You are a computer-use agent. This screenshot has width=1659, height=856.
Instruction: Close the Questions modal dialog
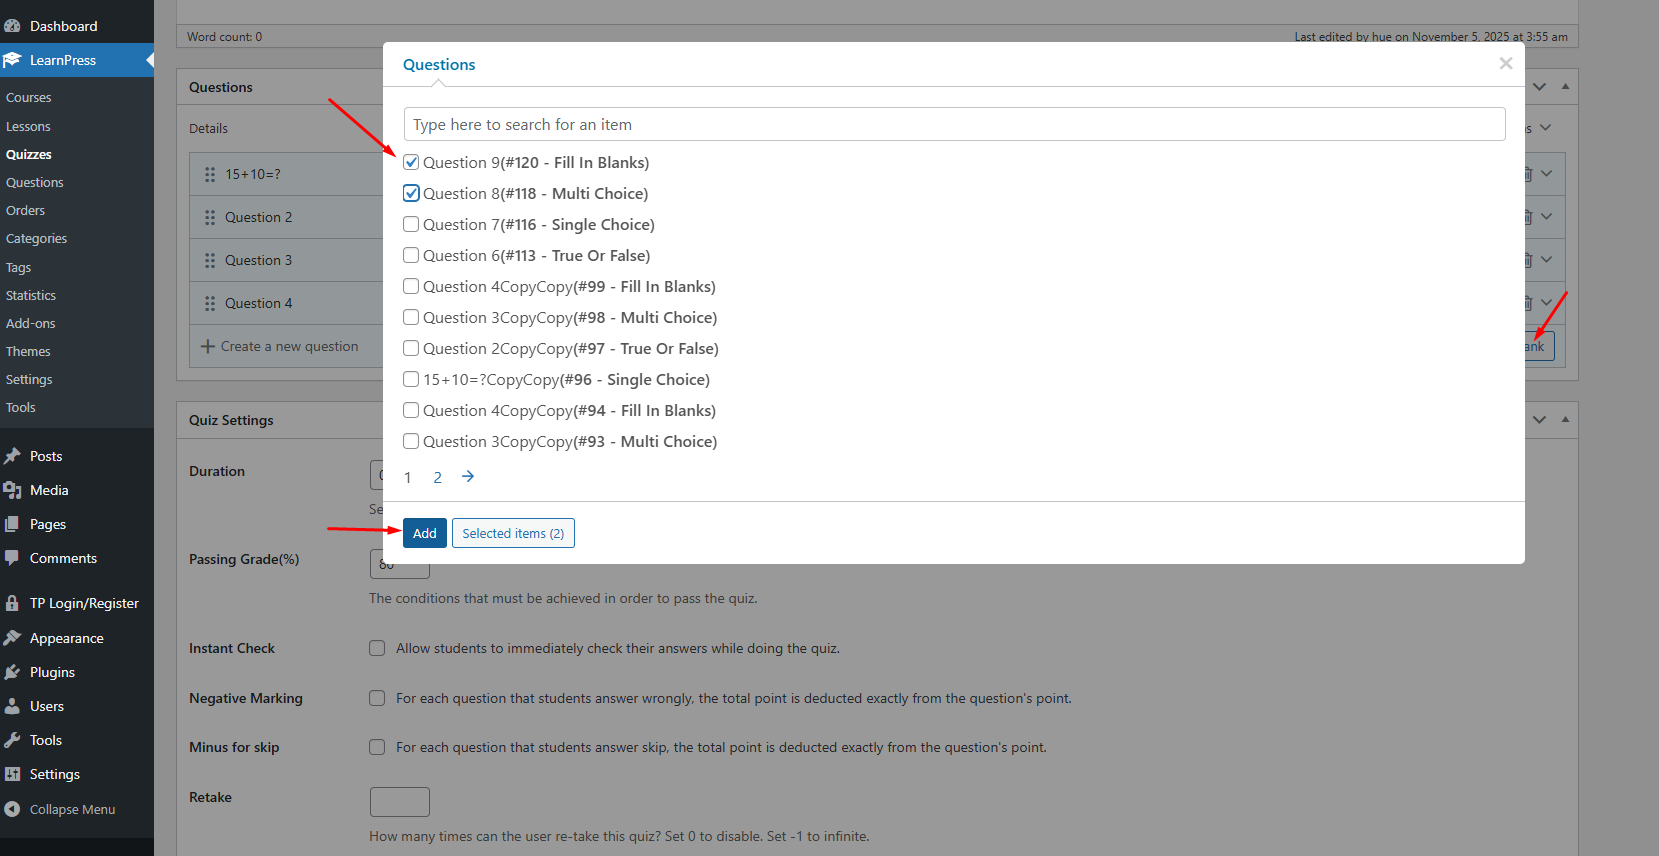[x=1505, y=64]
